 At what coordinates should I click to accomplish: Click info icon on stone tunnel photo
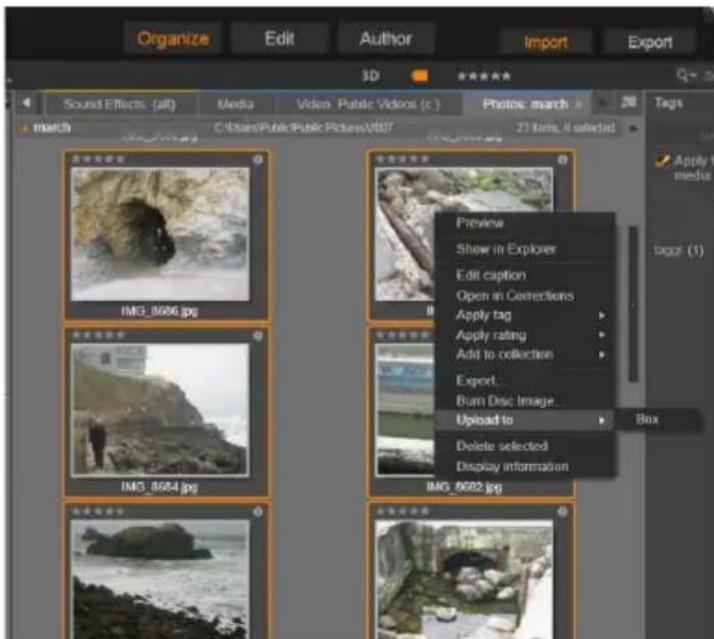click(563, 511)
